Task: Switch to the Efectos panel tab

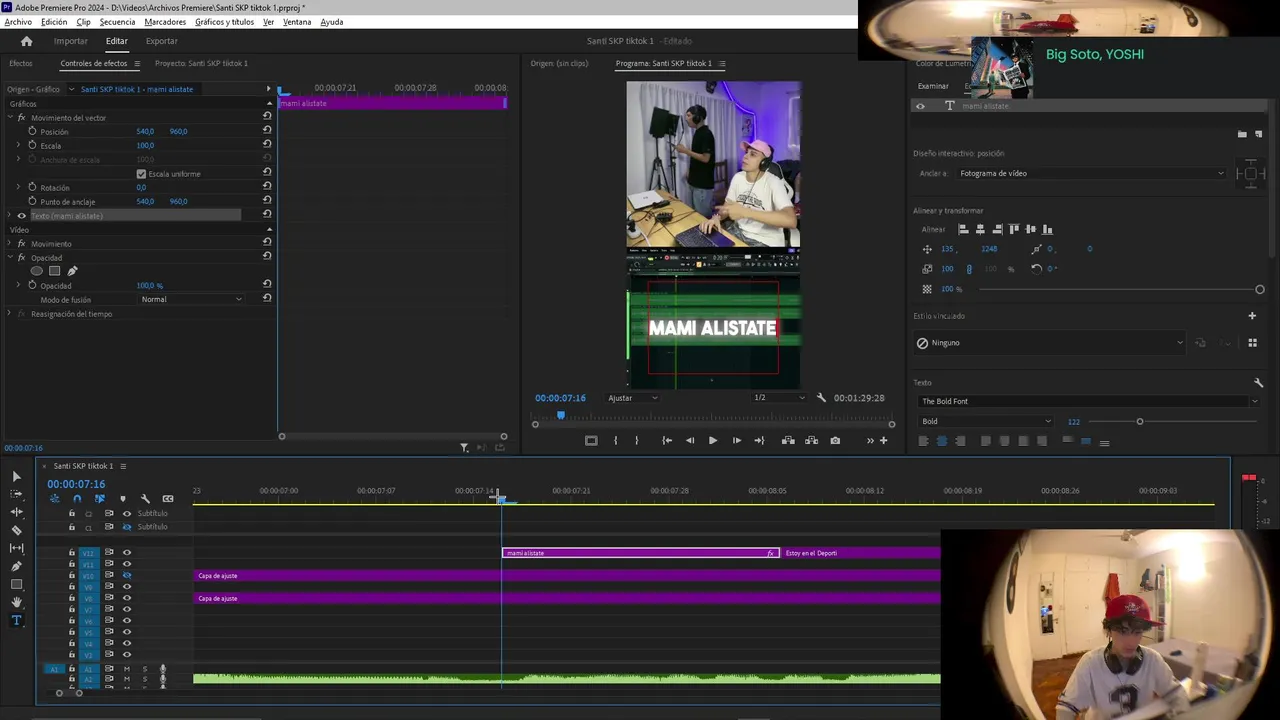Action: [x=21, y=63]
